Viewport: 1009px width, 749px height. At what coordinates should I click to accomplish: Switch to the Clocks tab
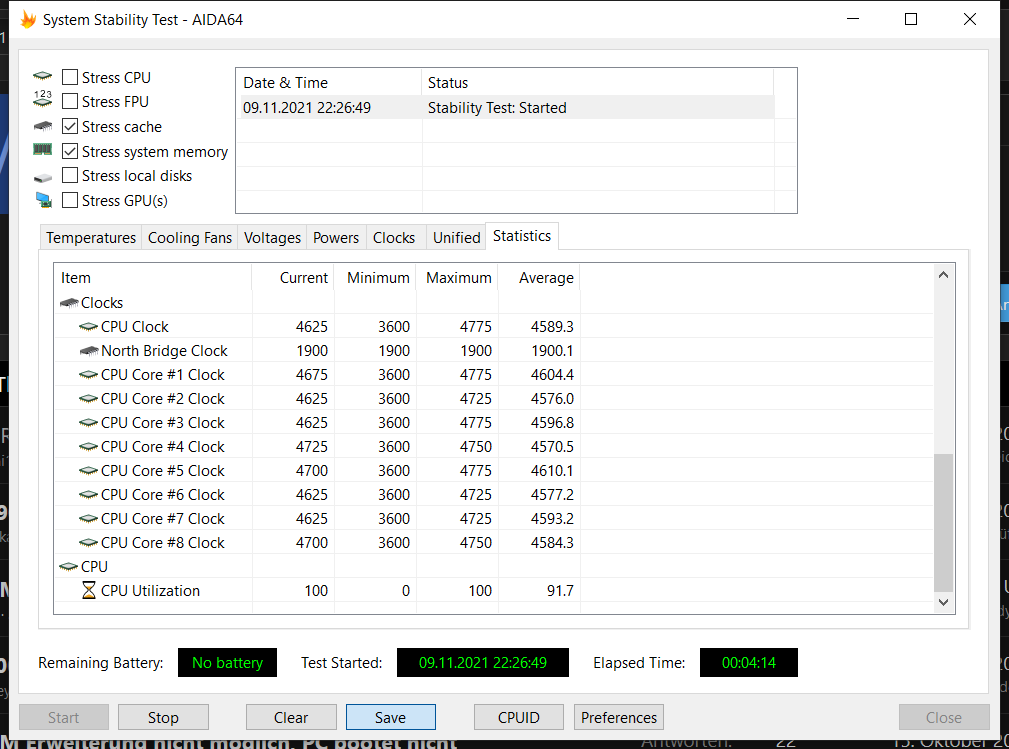coord(394,237)
